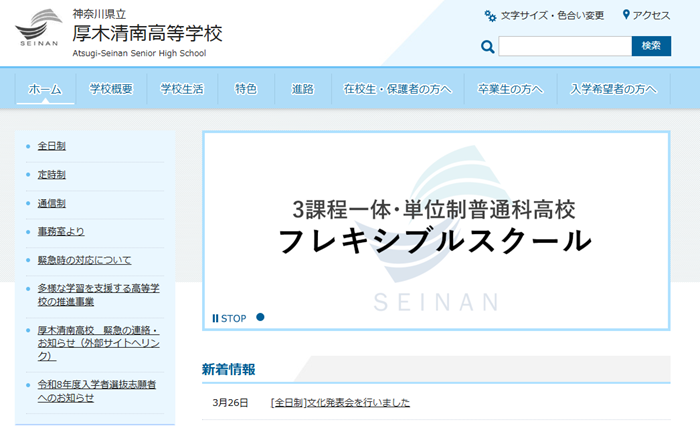Open 全日制 sidebar link

pyautogui.click(x=52, y=146)
